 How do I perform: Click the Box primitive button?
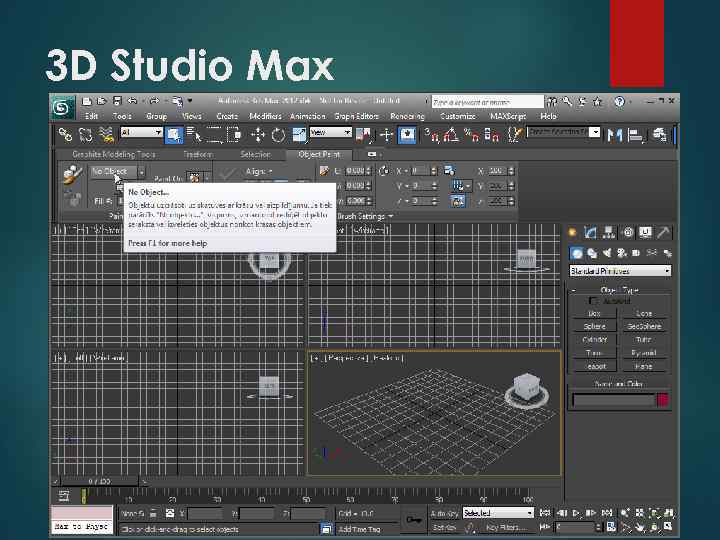point(594,314)
